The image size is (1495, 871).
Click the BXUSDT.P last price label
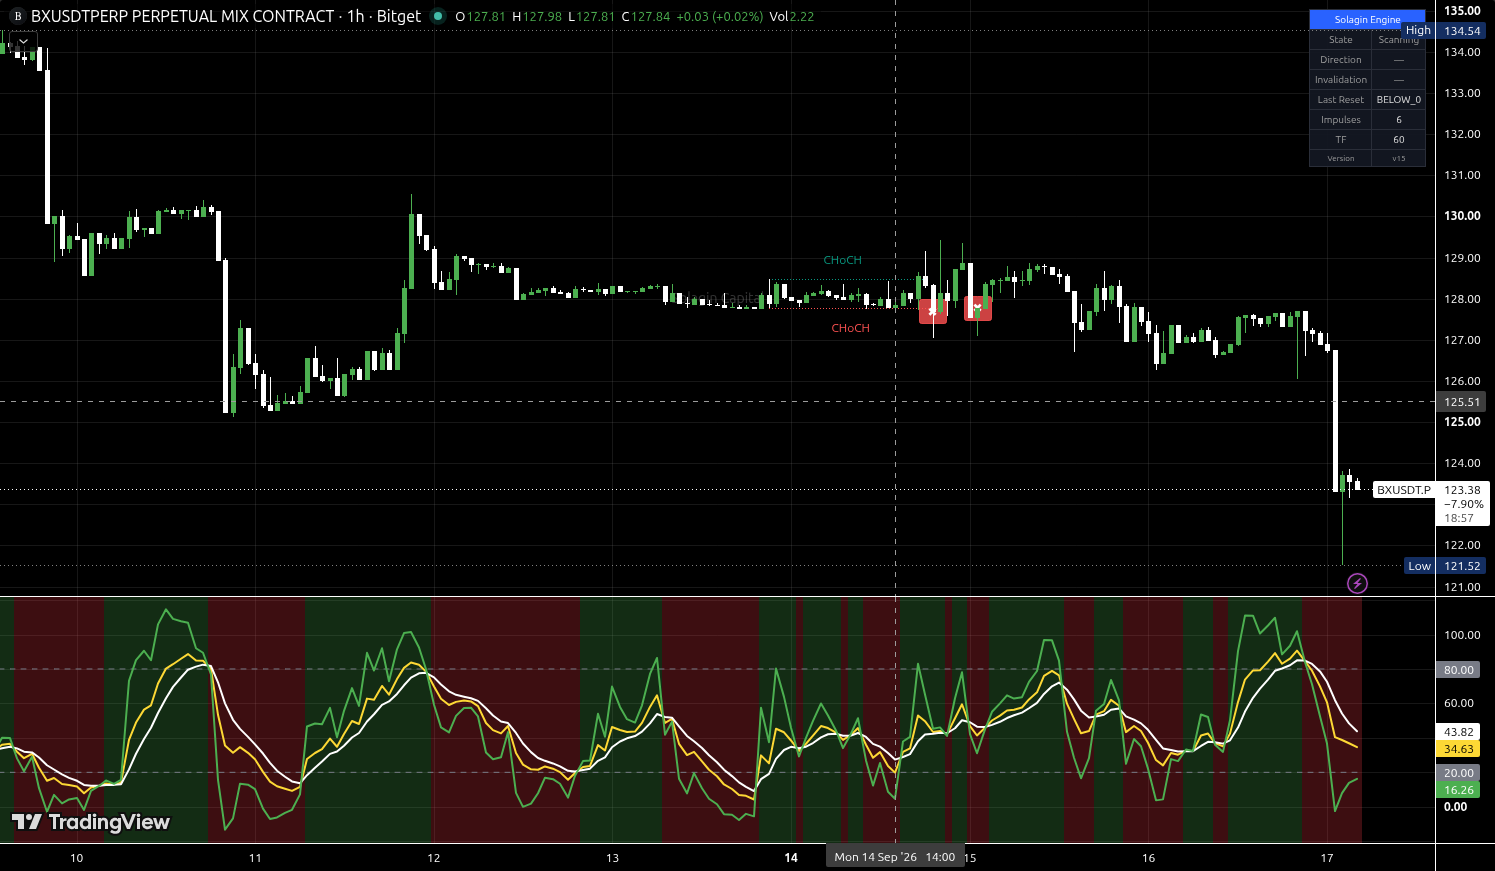pos(1404,490)
